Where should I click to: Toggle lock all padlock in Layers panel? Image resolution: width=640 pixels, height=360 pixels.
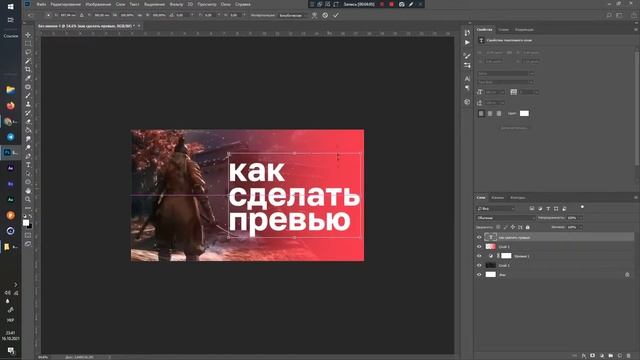pos(527,227)
